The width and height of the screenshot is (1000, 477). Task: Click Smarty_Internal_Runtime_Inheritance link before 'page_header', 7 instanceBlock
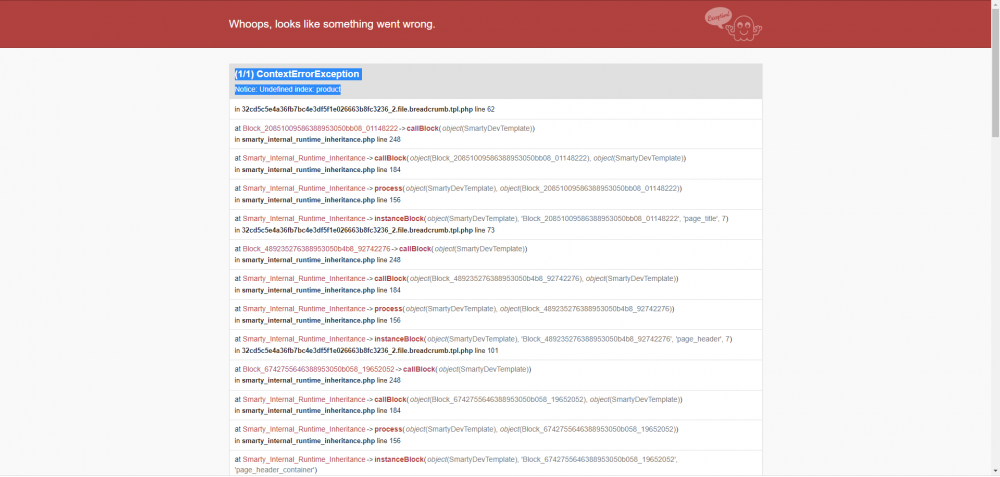(x=304, y=339)
